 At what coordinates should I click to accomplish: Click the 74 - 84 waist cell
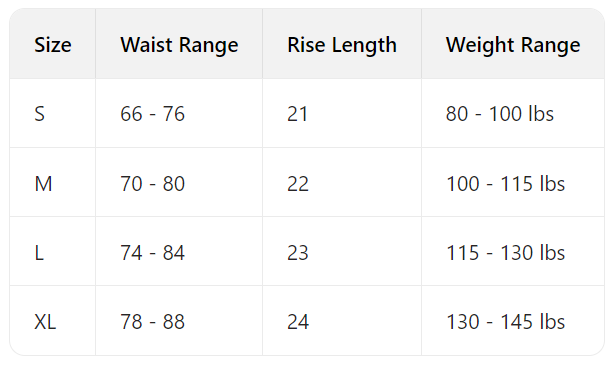coord(179,251)
